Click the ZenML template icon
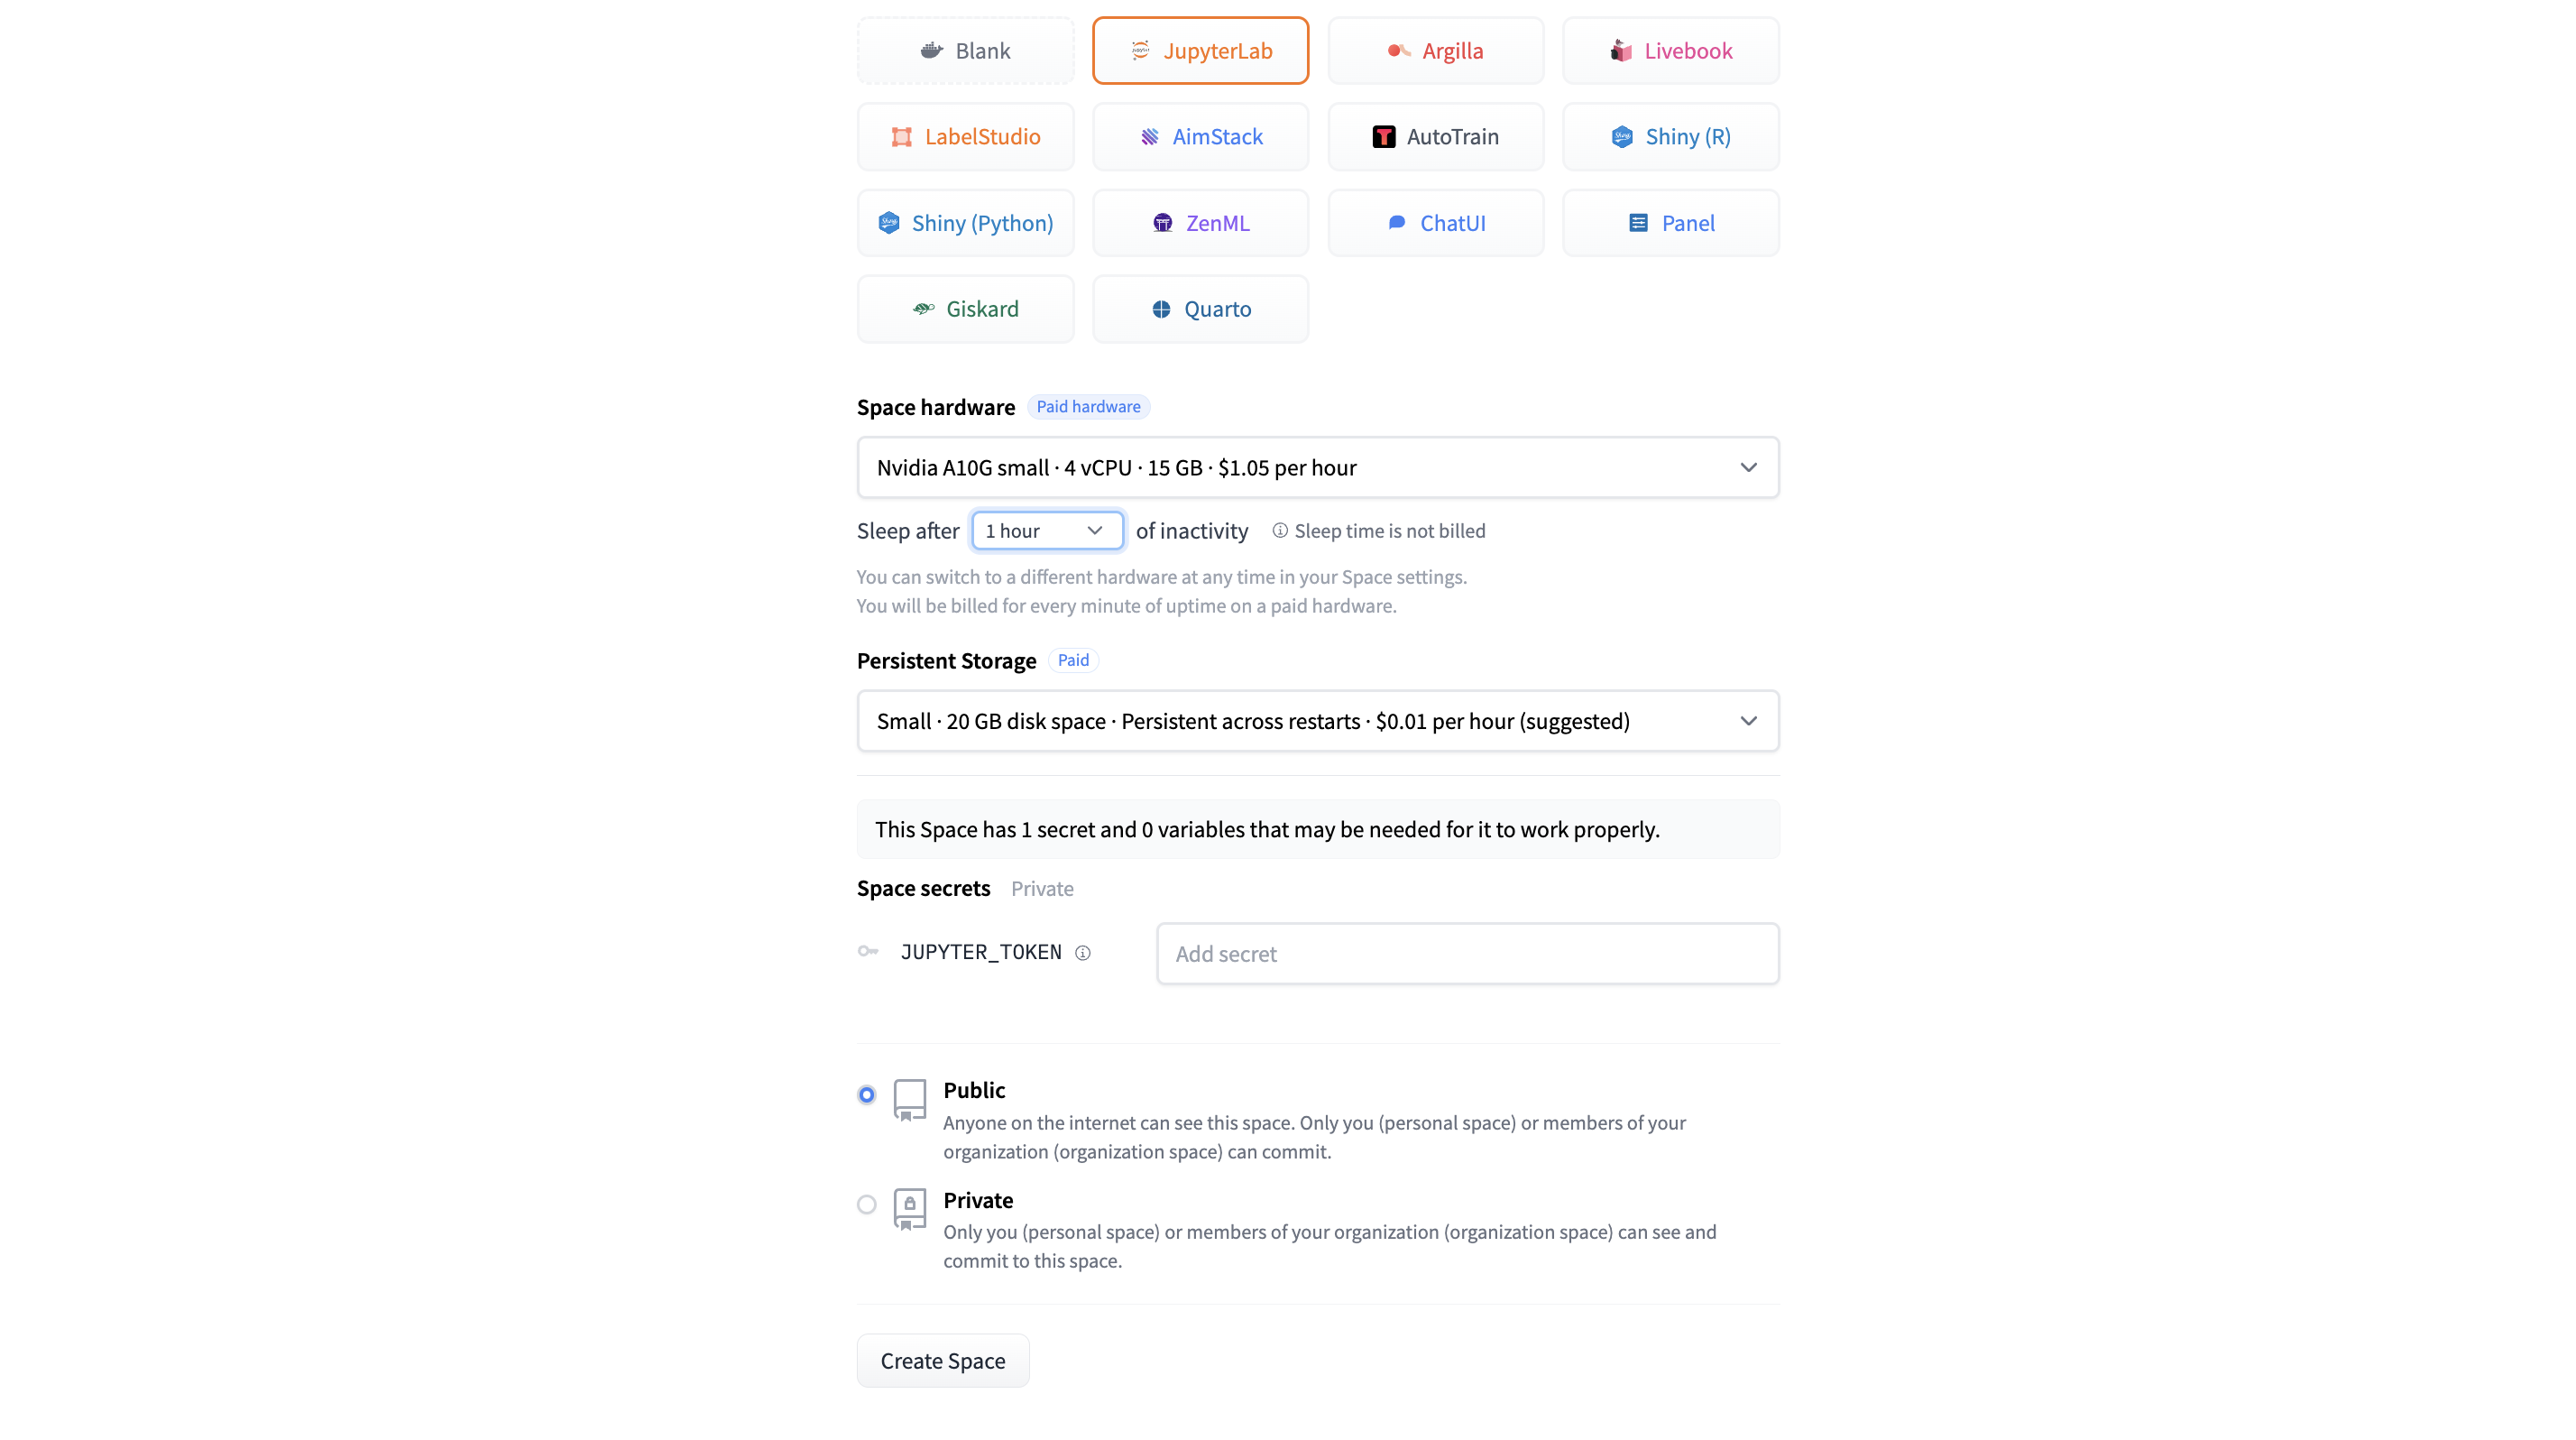This screenshot has height=1440, width=2576. (1162, 223)
